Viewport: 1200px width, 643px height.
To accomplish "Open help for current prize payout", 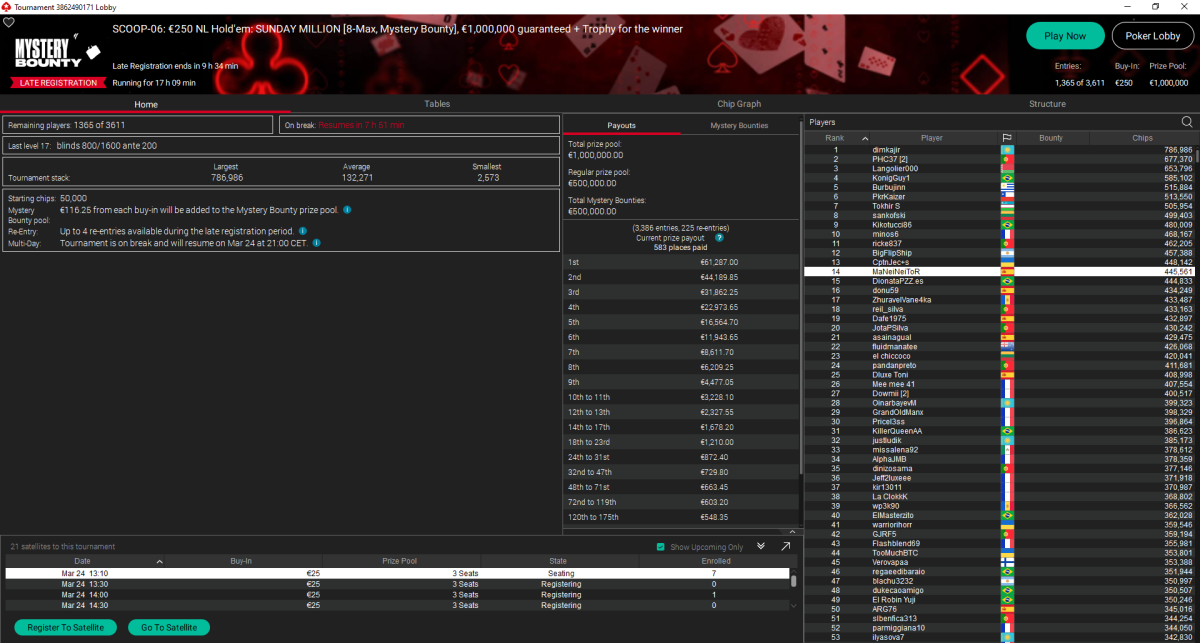I will tap(719, 238).
